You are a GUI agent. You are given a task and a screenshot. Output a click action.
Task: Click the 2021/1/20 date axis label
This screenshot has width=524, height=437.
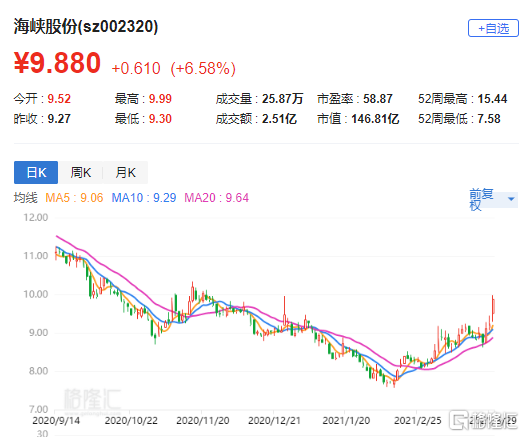(346, 421)
